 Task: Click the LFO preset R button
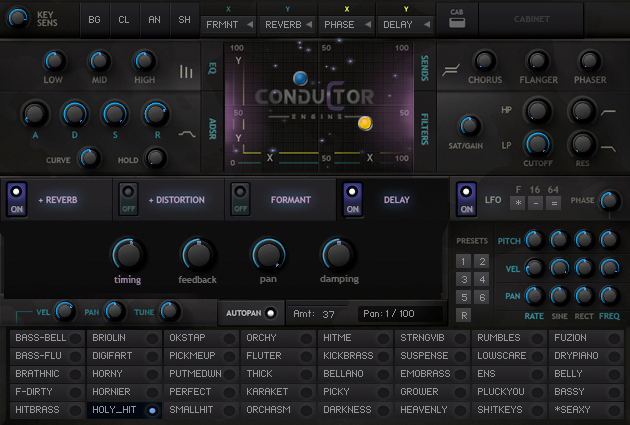tap(463, 315)
